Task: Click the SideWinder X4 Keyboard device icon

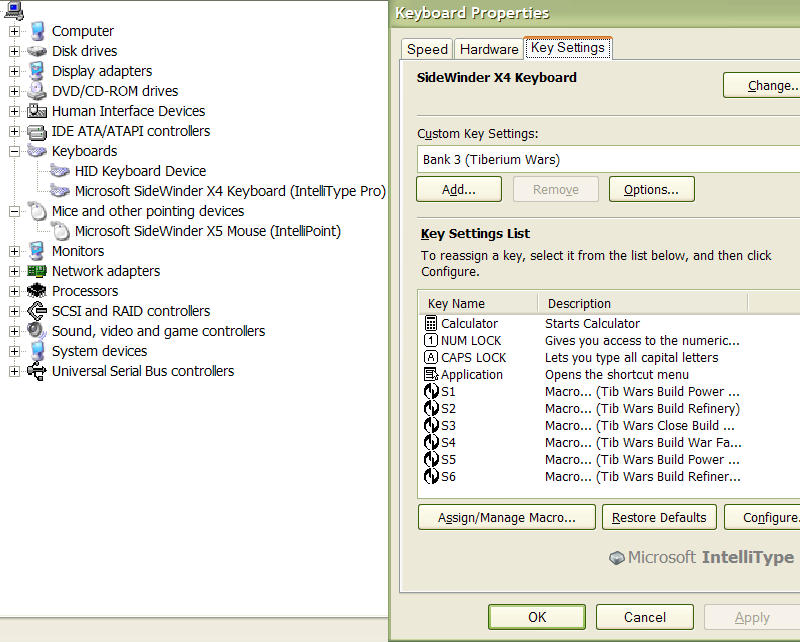Action: coord(60,191)
